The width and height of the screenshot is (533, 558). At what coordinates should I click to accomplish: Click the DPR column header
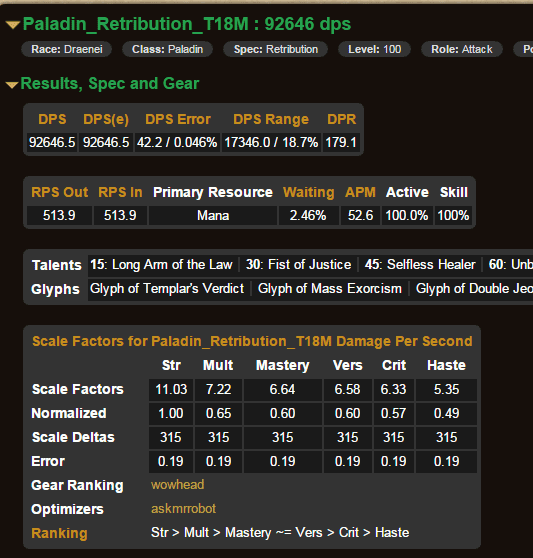(x=342, y=119)
